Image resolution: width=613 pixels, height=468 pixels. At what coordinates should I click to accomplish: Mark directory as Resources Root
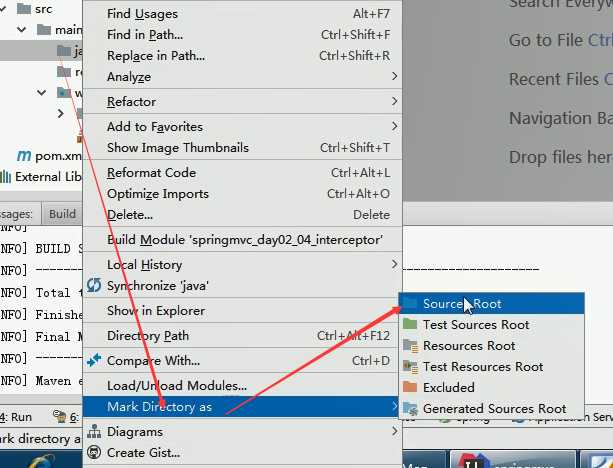[492, 346]
